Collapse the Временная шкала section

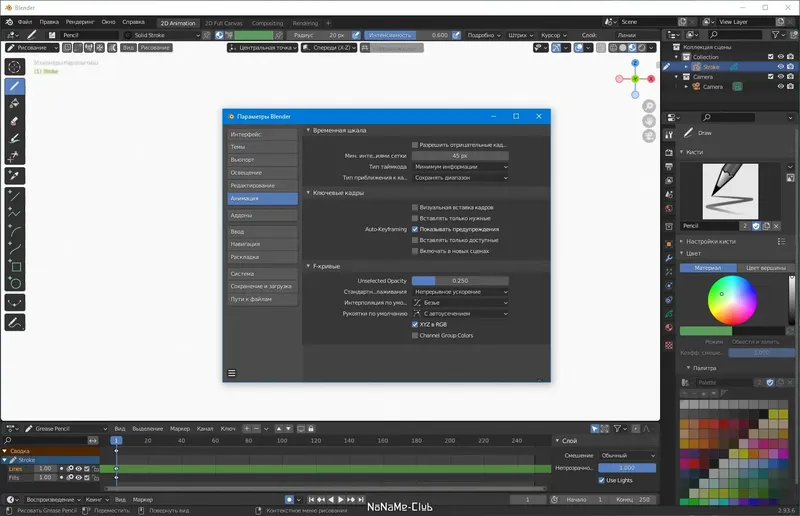(x=308, y=131)
